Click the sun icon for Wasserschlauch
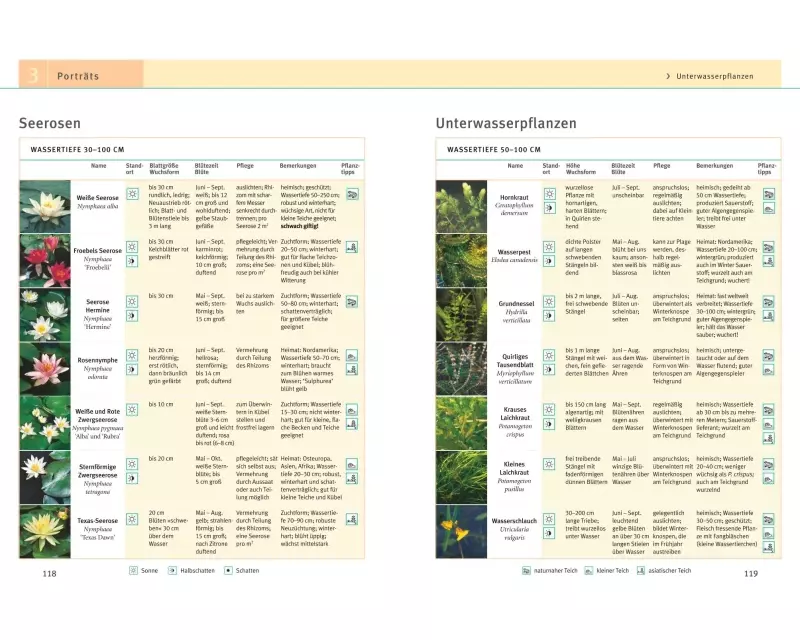 [550, 520]
